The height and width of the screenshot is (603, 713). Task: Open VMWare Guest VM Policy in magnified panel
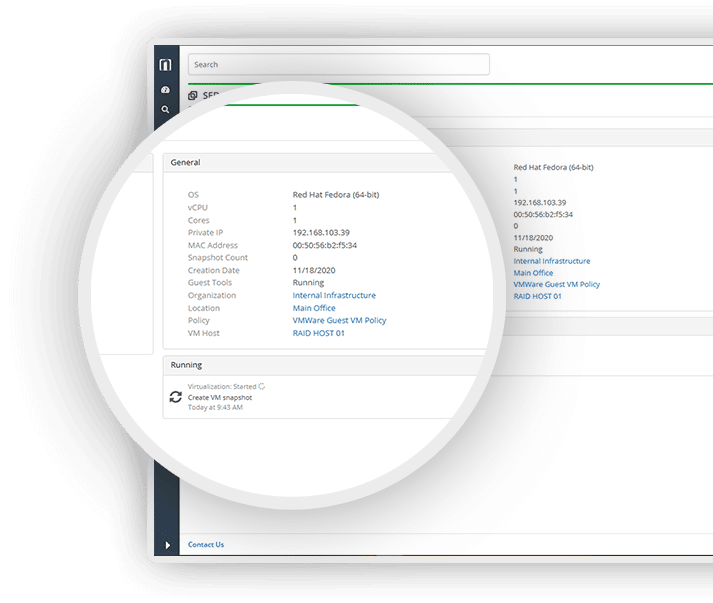pos(339,321)
